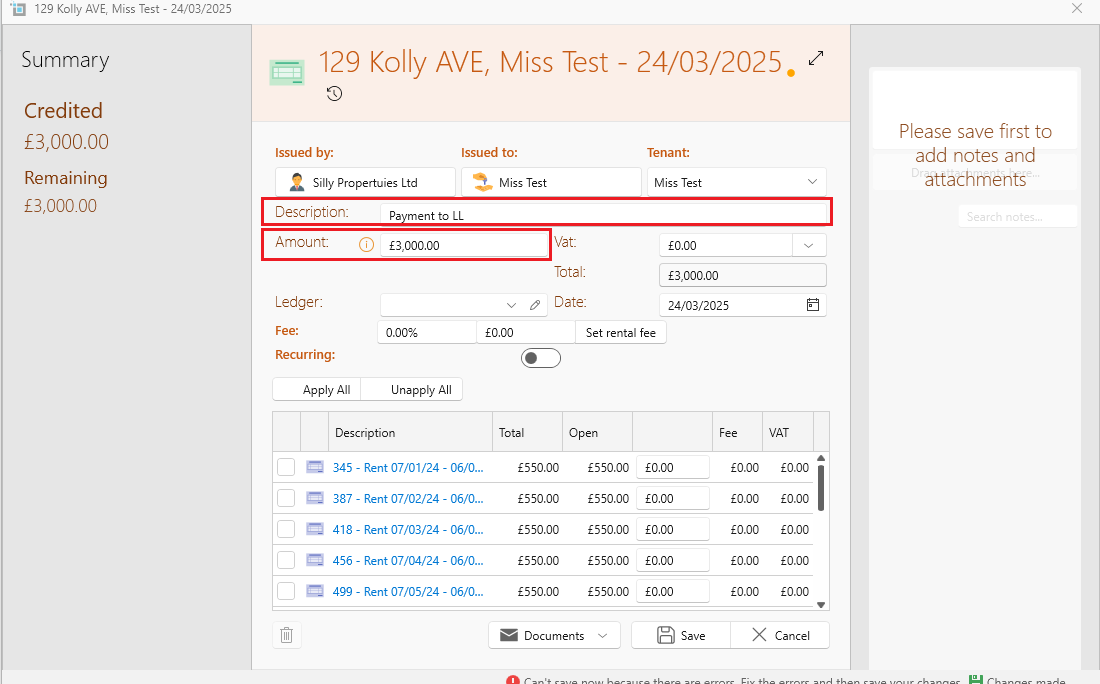
Task: Click the Description column header
Action: [410, 432]
